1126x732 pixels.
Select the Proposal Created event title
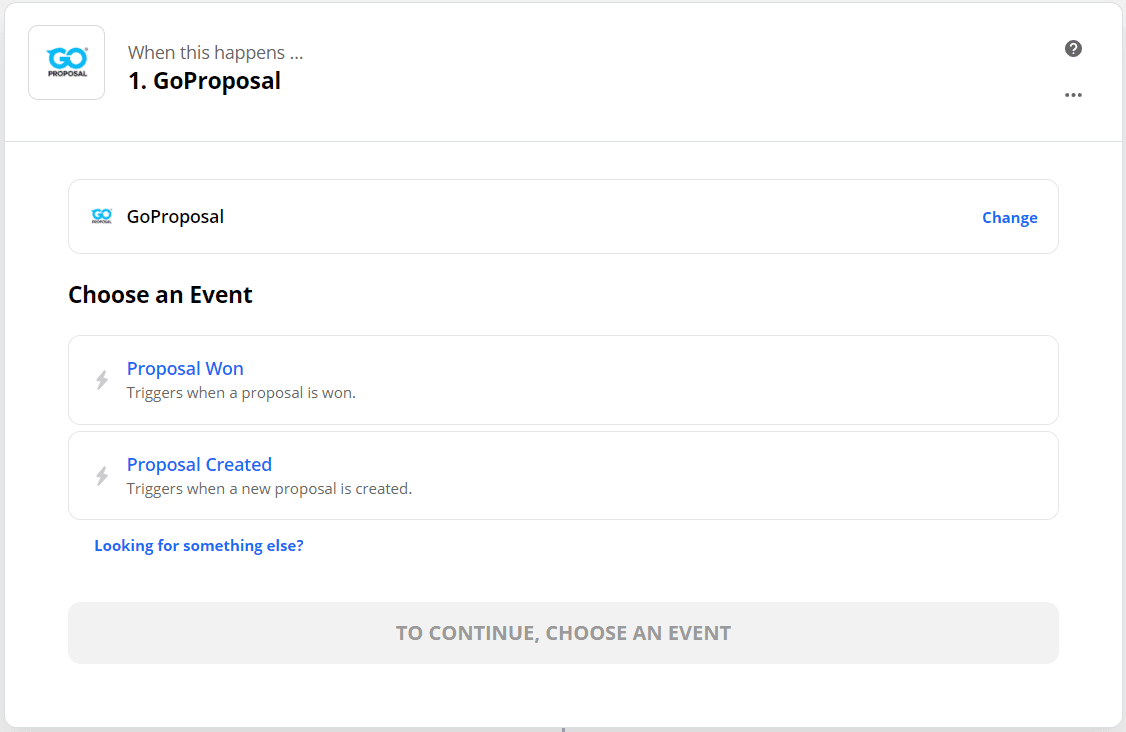pyautogui.click(x=199, y=465)
